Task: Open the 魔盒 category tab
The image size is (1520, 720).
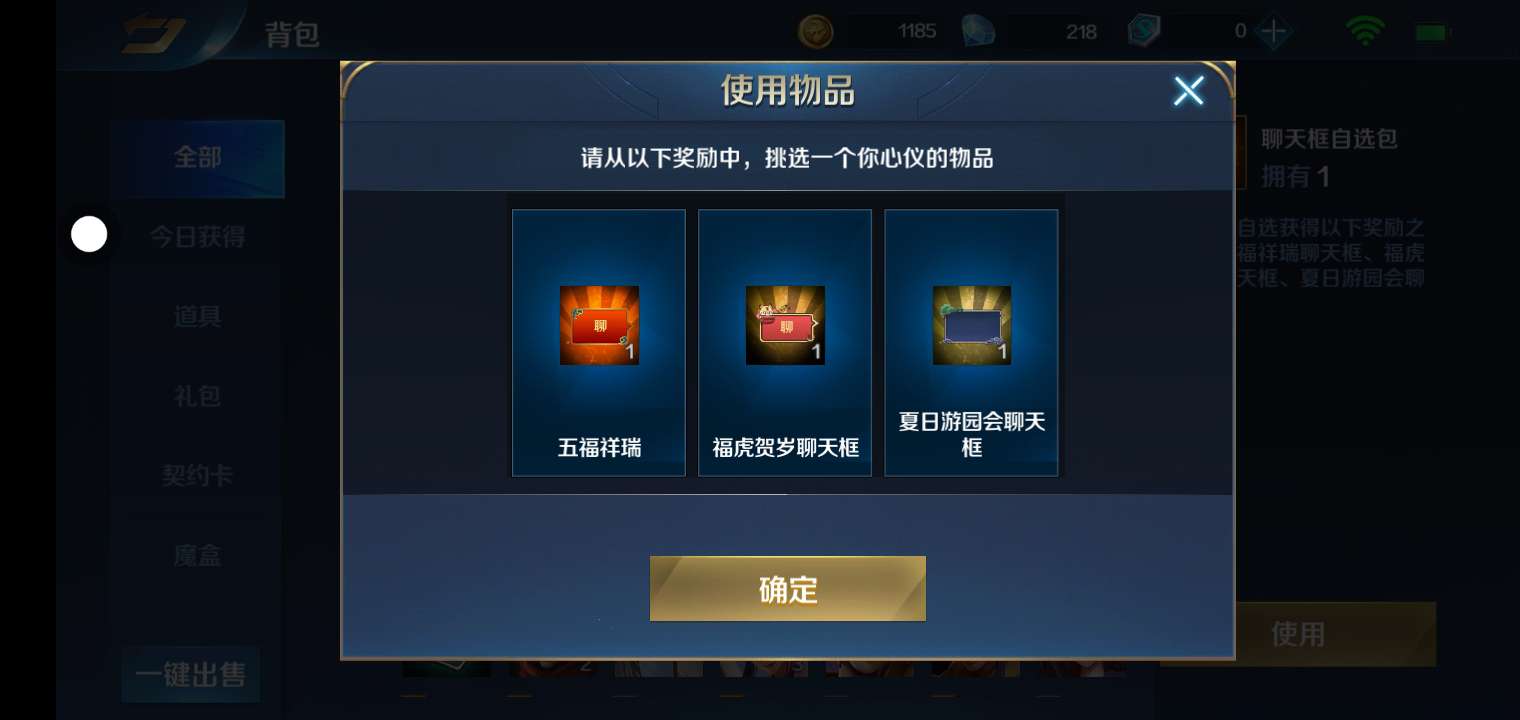Action: [x=198, y=555]
